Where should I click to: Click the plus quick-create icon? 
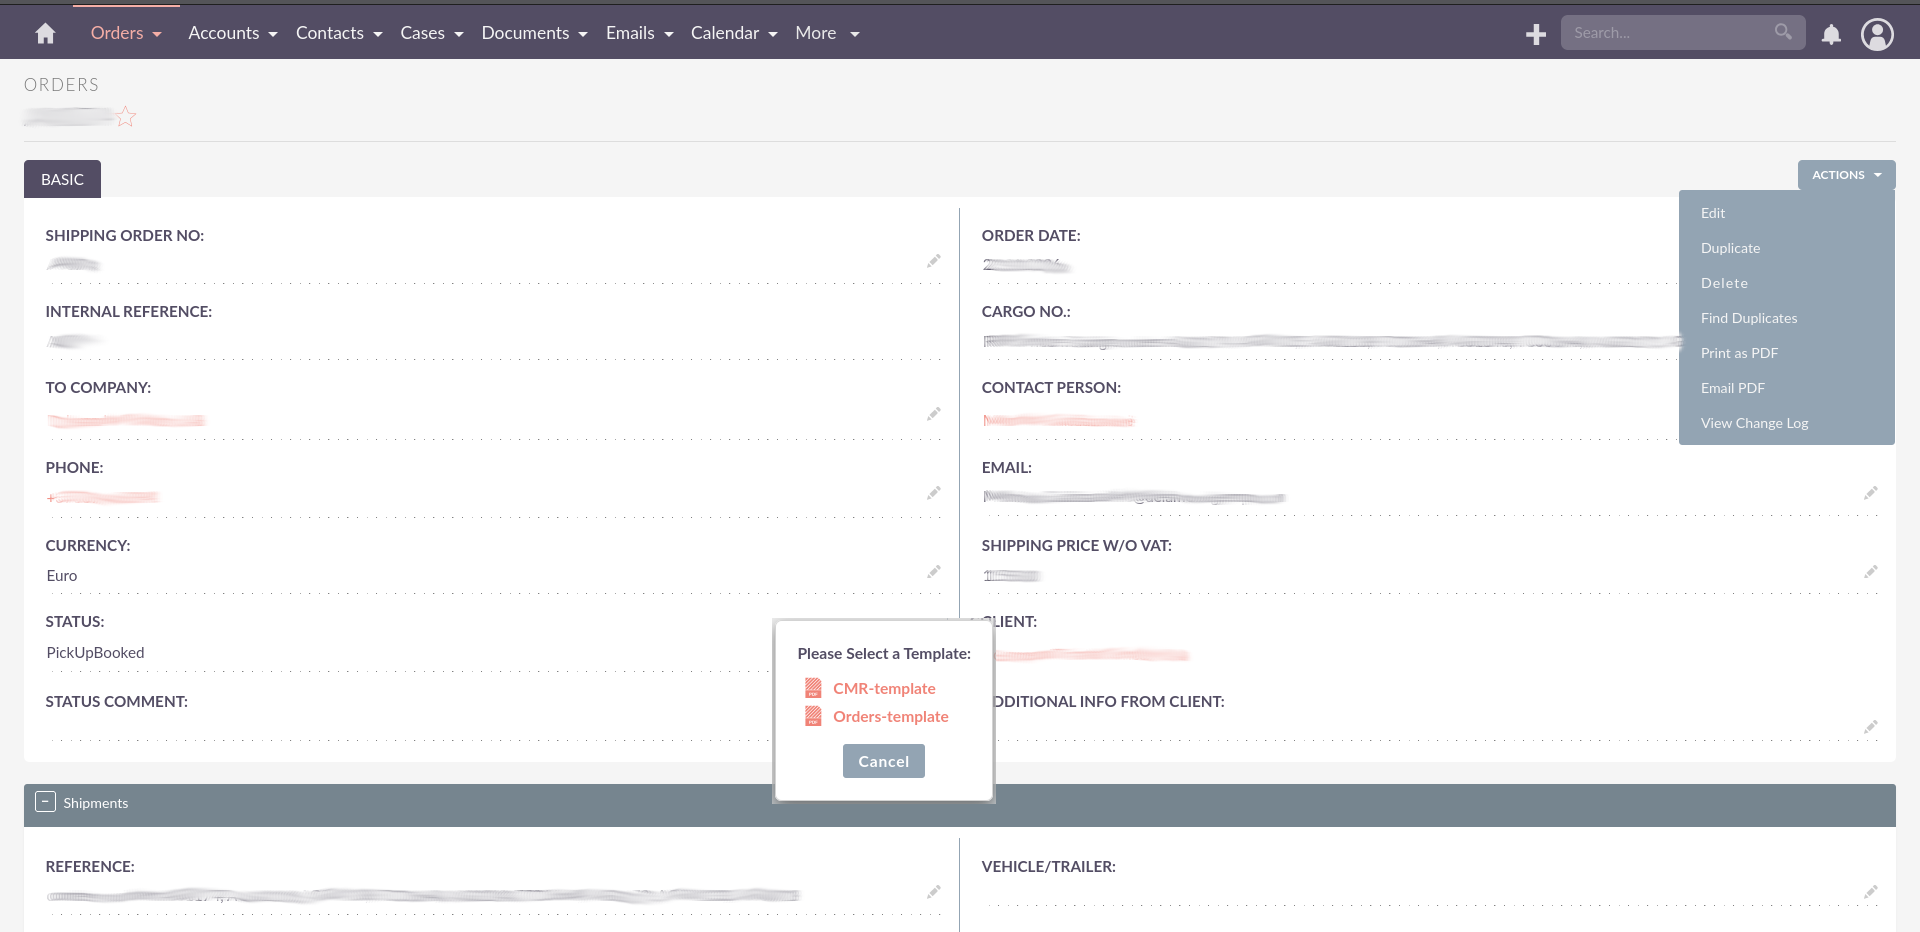click(x=1536, y=35)
